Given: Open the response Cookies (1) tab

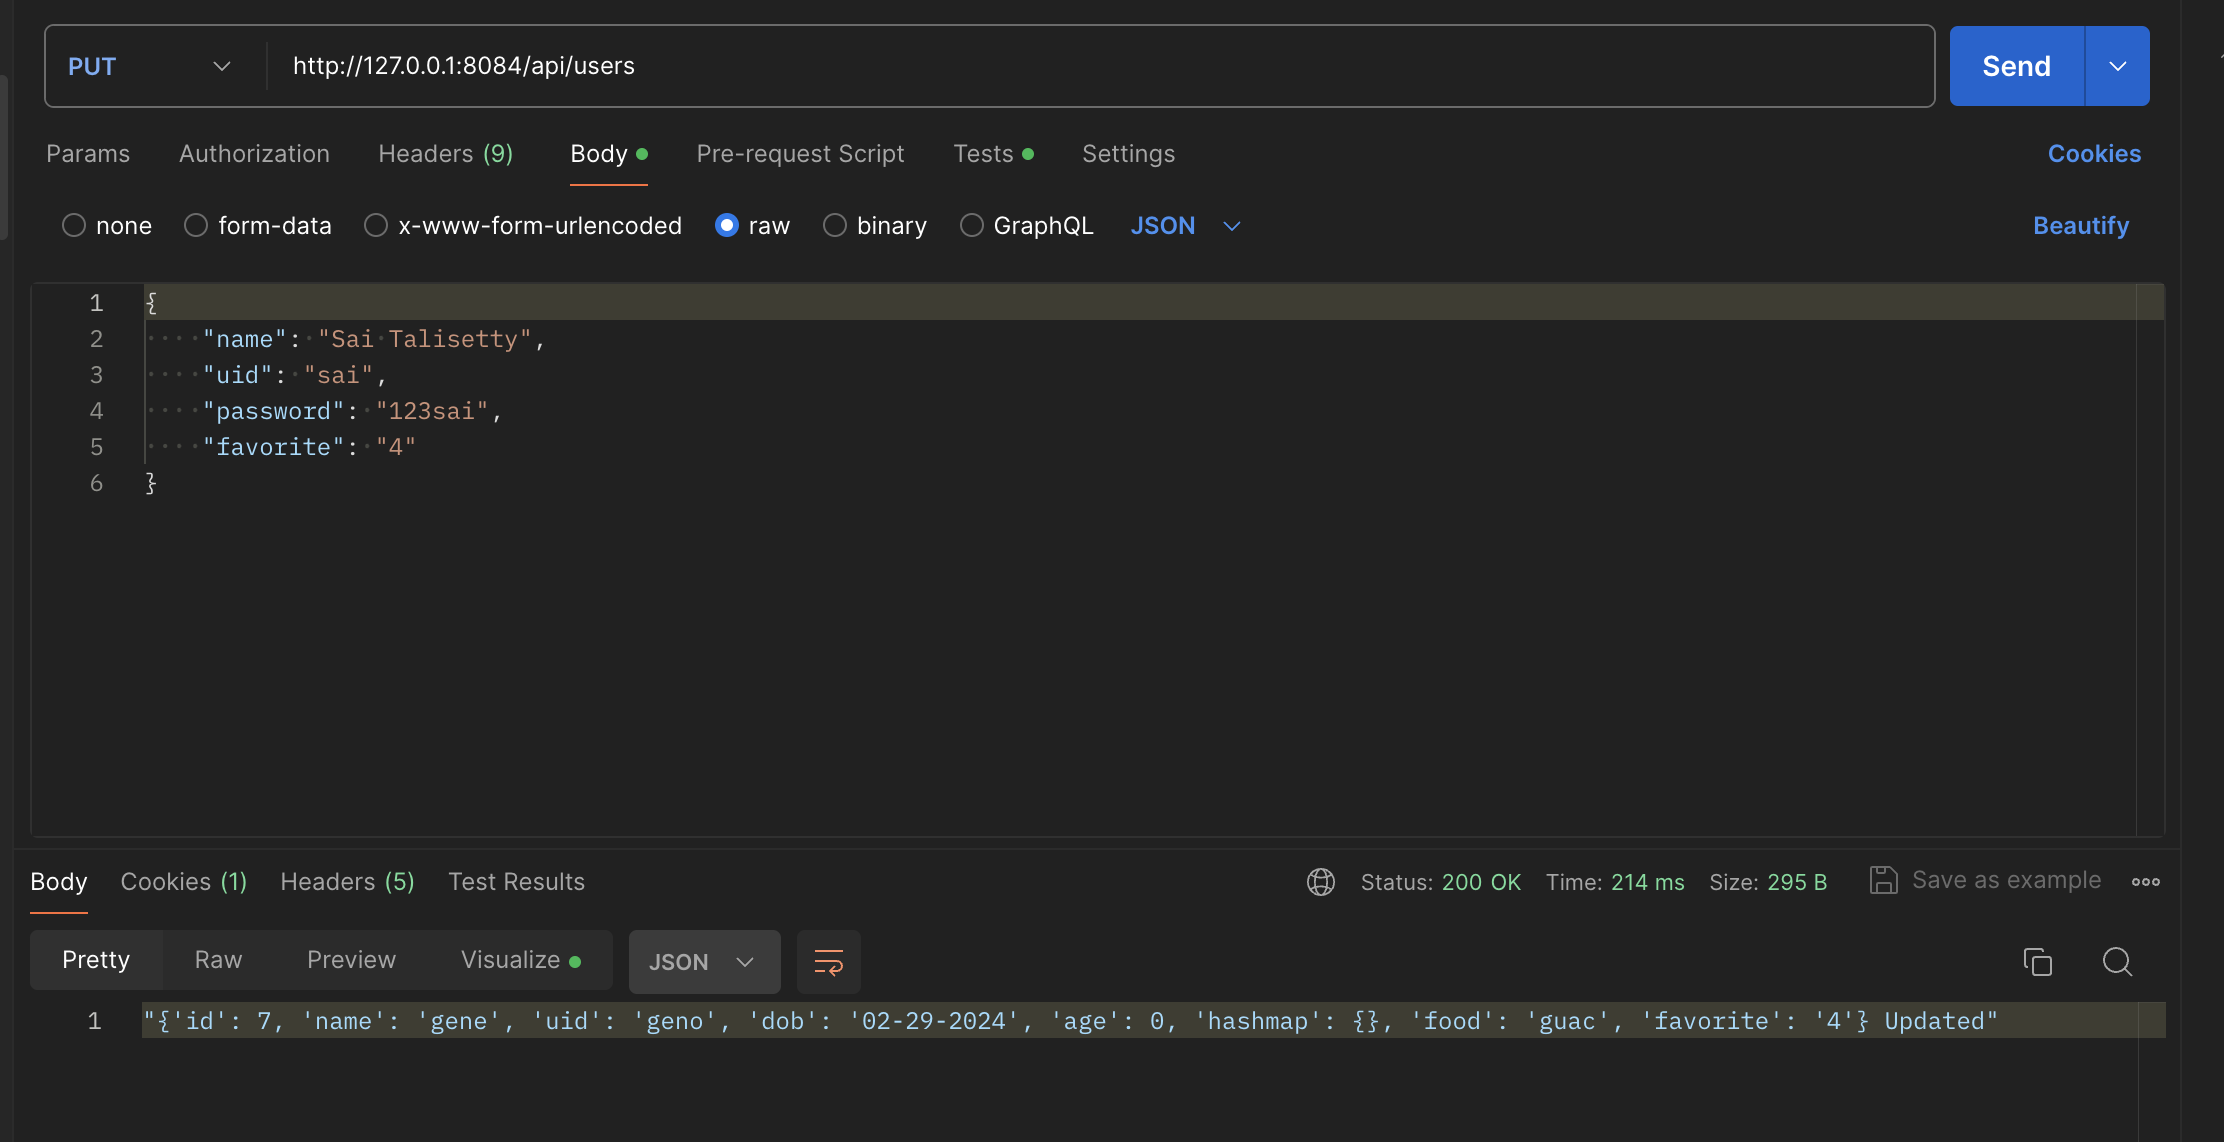Looking at the screenshot, I should click(x=184, y=882).
